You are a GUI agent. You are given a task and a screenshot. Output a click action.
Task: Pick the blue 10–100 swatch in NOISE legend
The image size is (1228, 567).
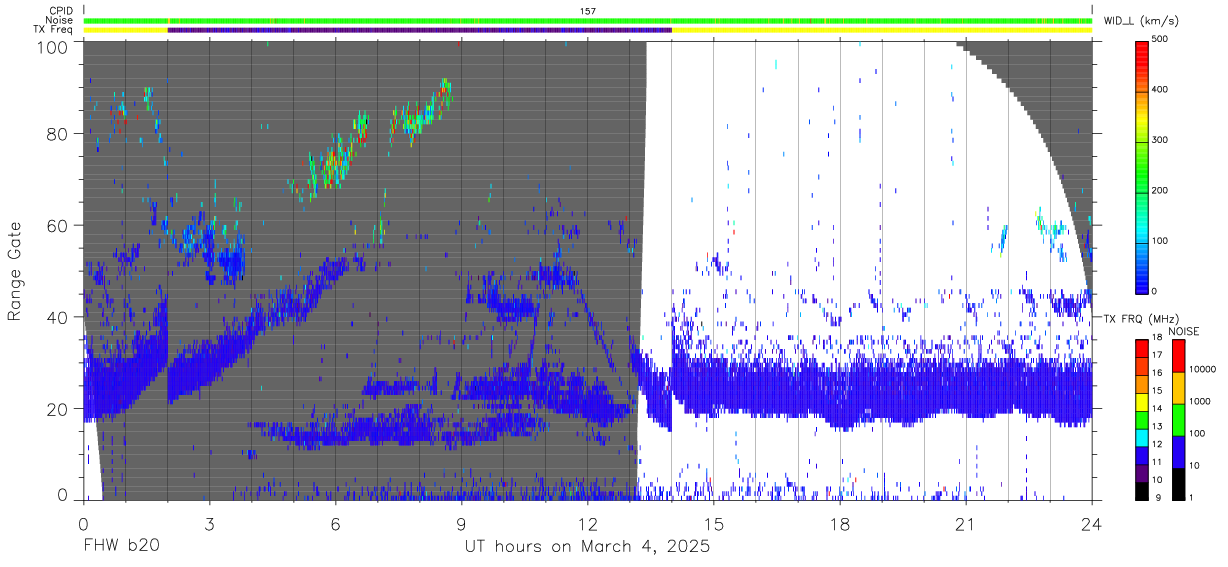coord(1177,451)
